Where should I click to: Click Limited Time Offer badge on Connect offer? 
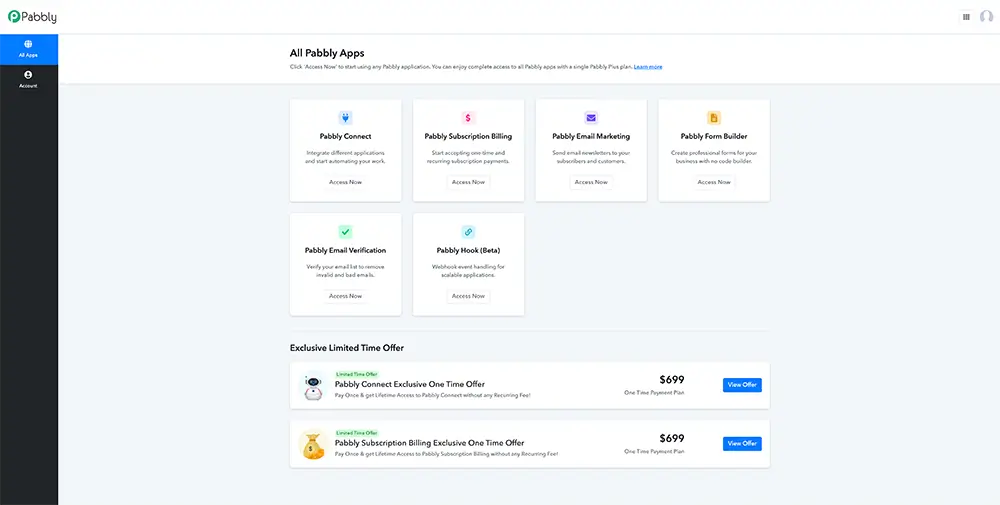[357, 374]
